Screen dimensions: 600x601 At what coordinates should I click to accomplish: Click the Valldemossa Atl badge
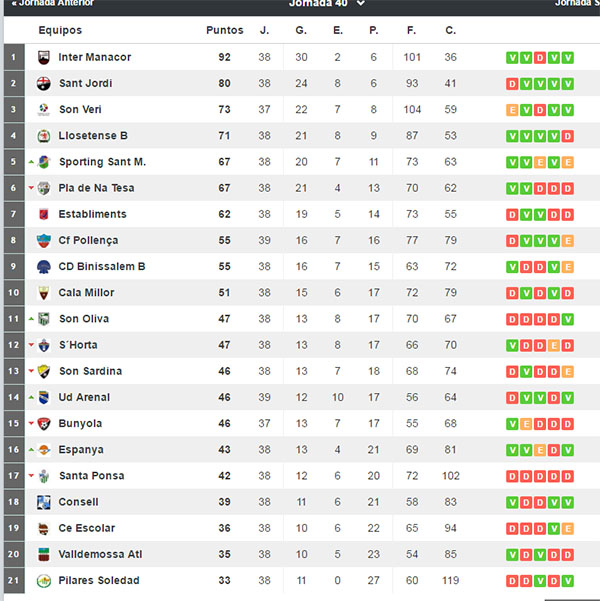pyautogui.click(x=44, y=555)
